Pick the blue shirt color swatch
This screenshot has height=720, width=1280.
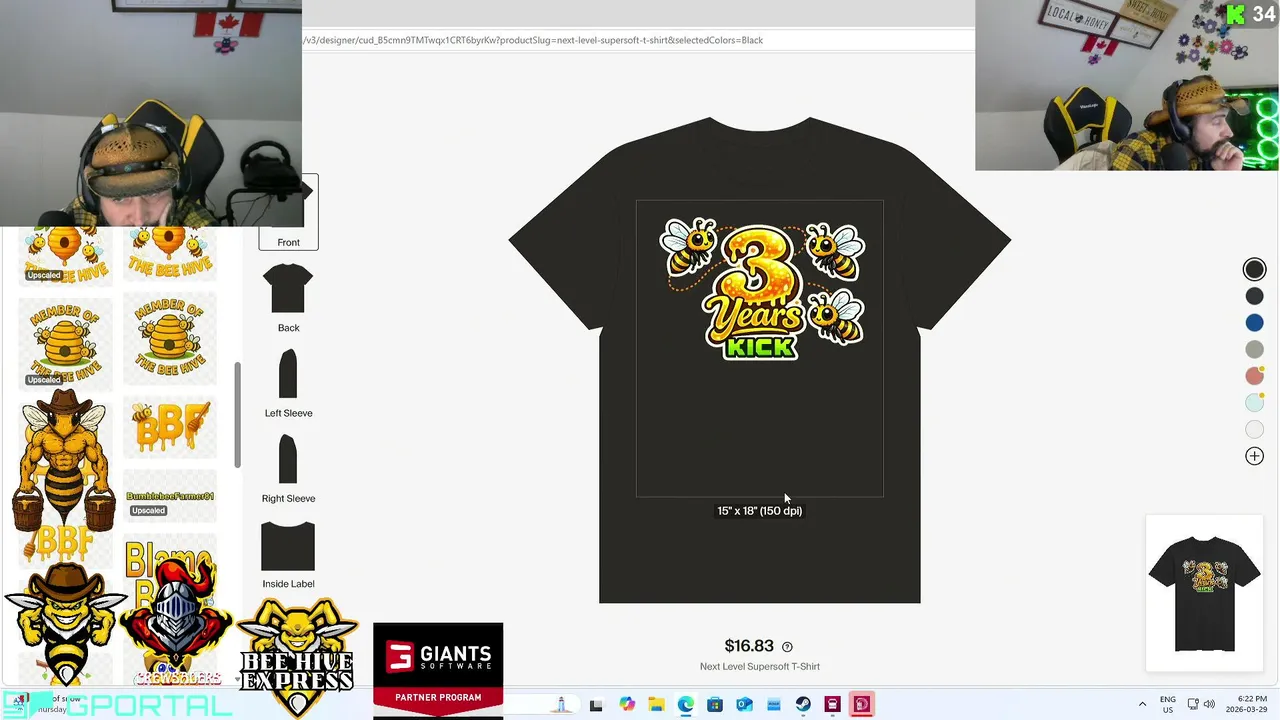pos(1254,323)
